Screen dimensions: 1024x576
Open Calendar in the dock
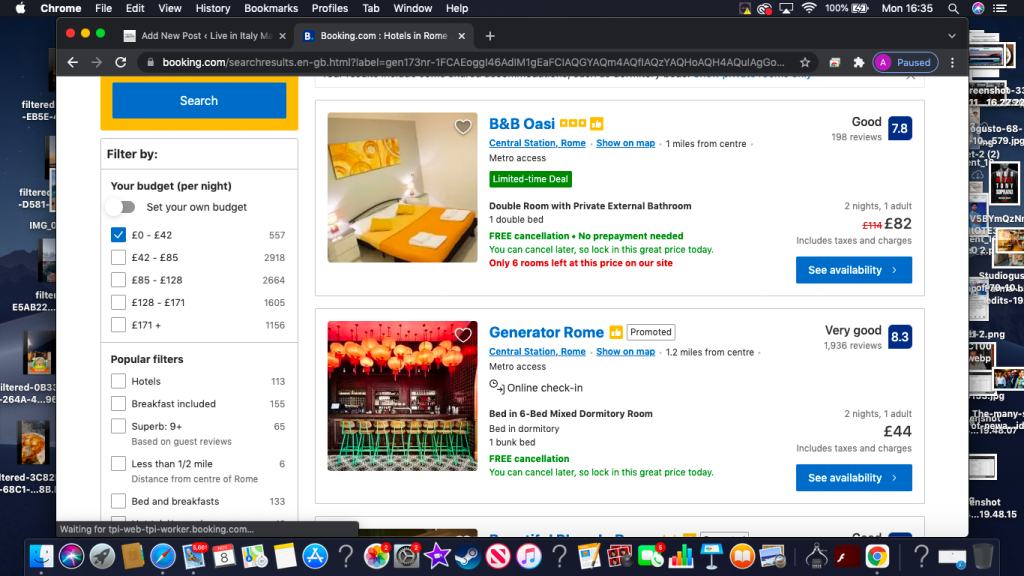(x=223, y=556)
